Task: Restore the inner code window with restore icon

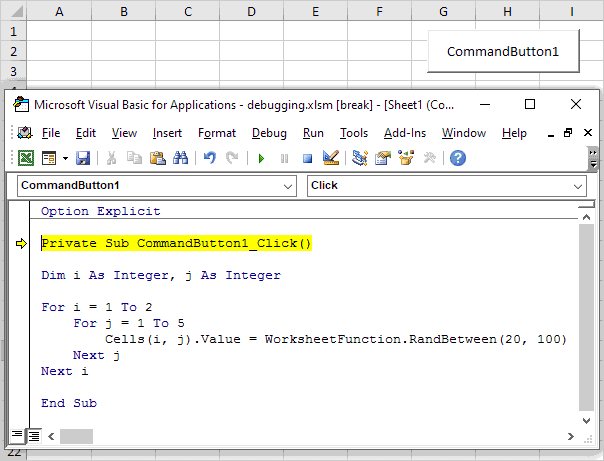Action: 568,133
